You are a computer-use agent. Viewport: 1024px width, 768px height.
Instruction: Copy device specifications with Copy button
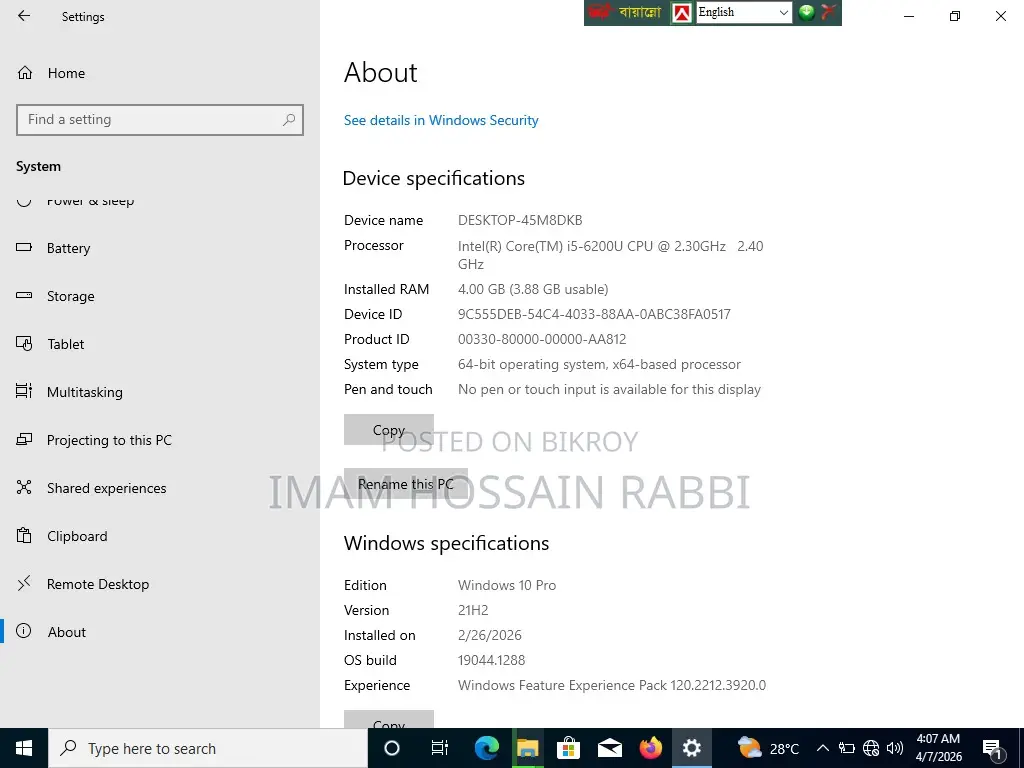click(389, 430)
